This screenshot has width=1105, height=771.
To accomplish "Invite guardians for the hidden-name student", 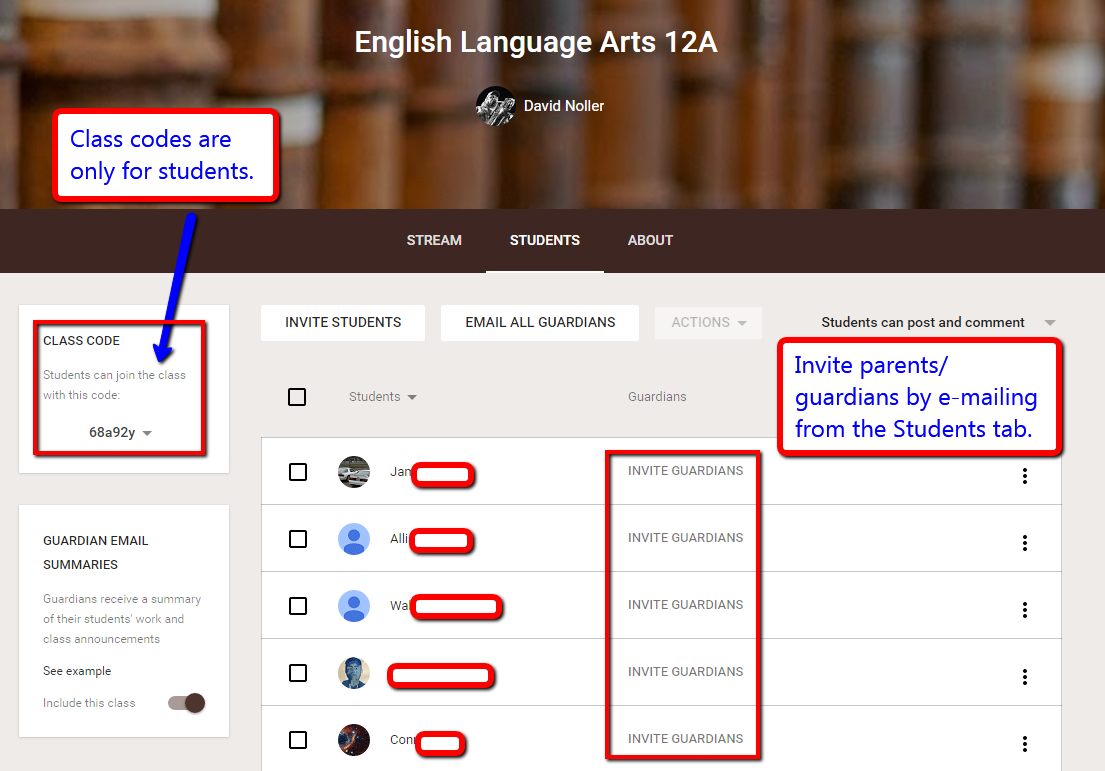I will (x=685, y=672).
